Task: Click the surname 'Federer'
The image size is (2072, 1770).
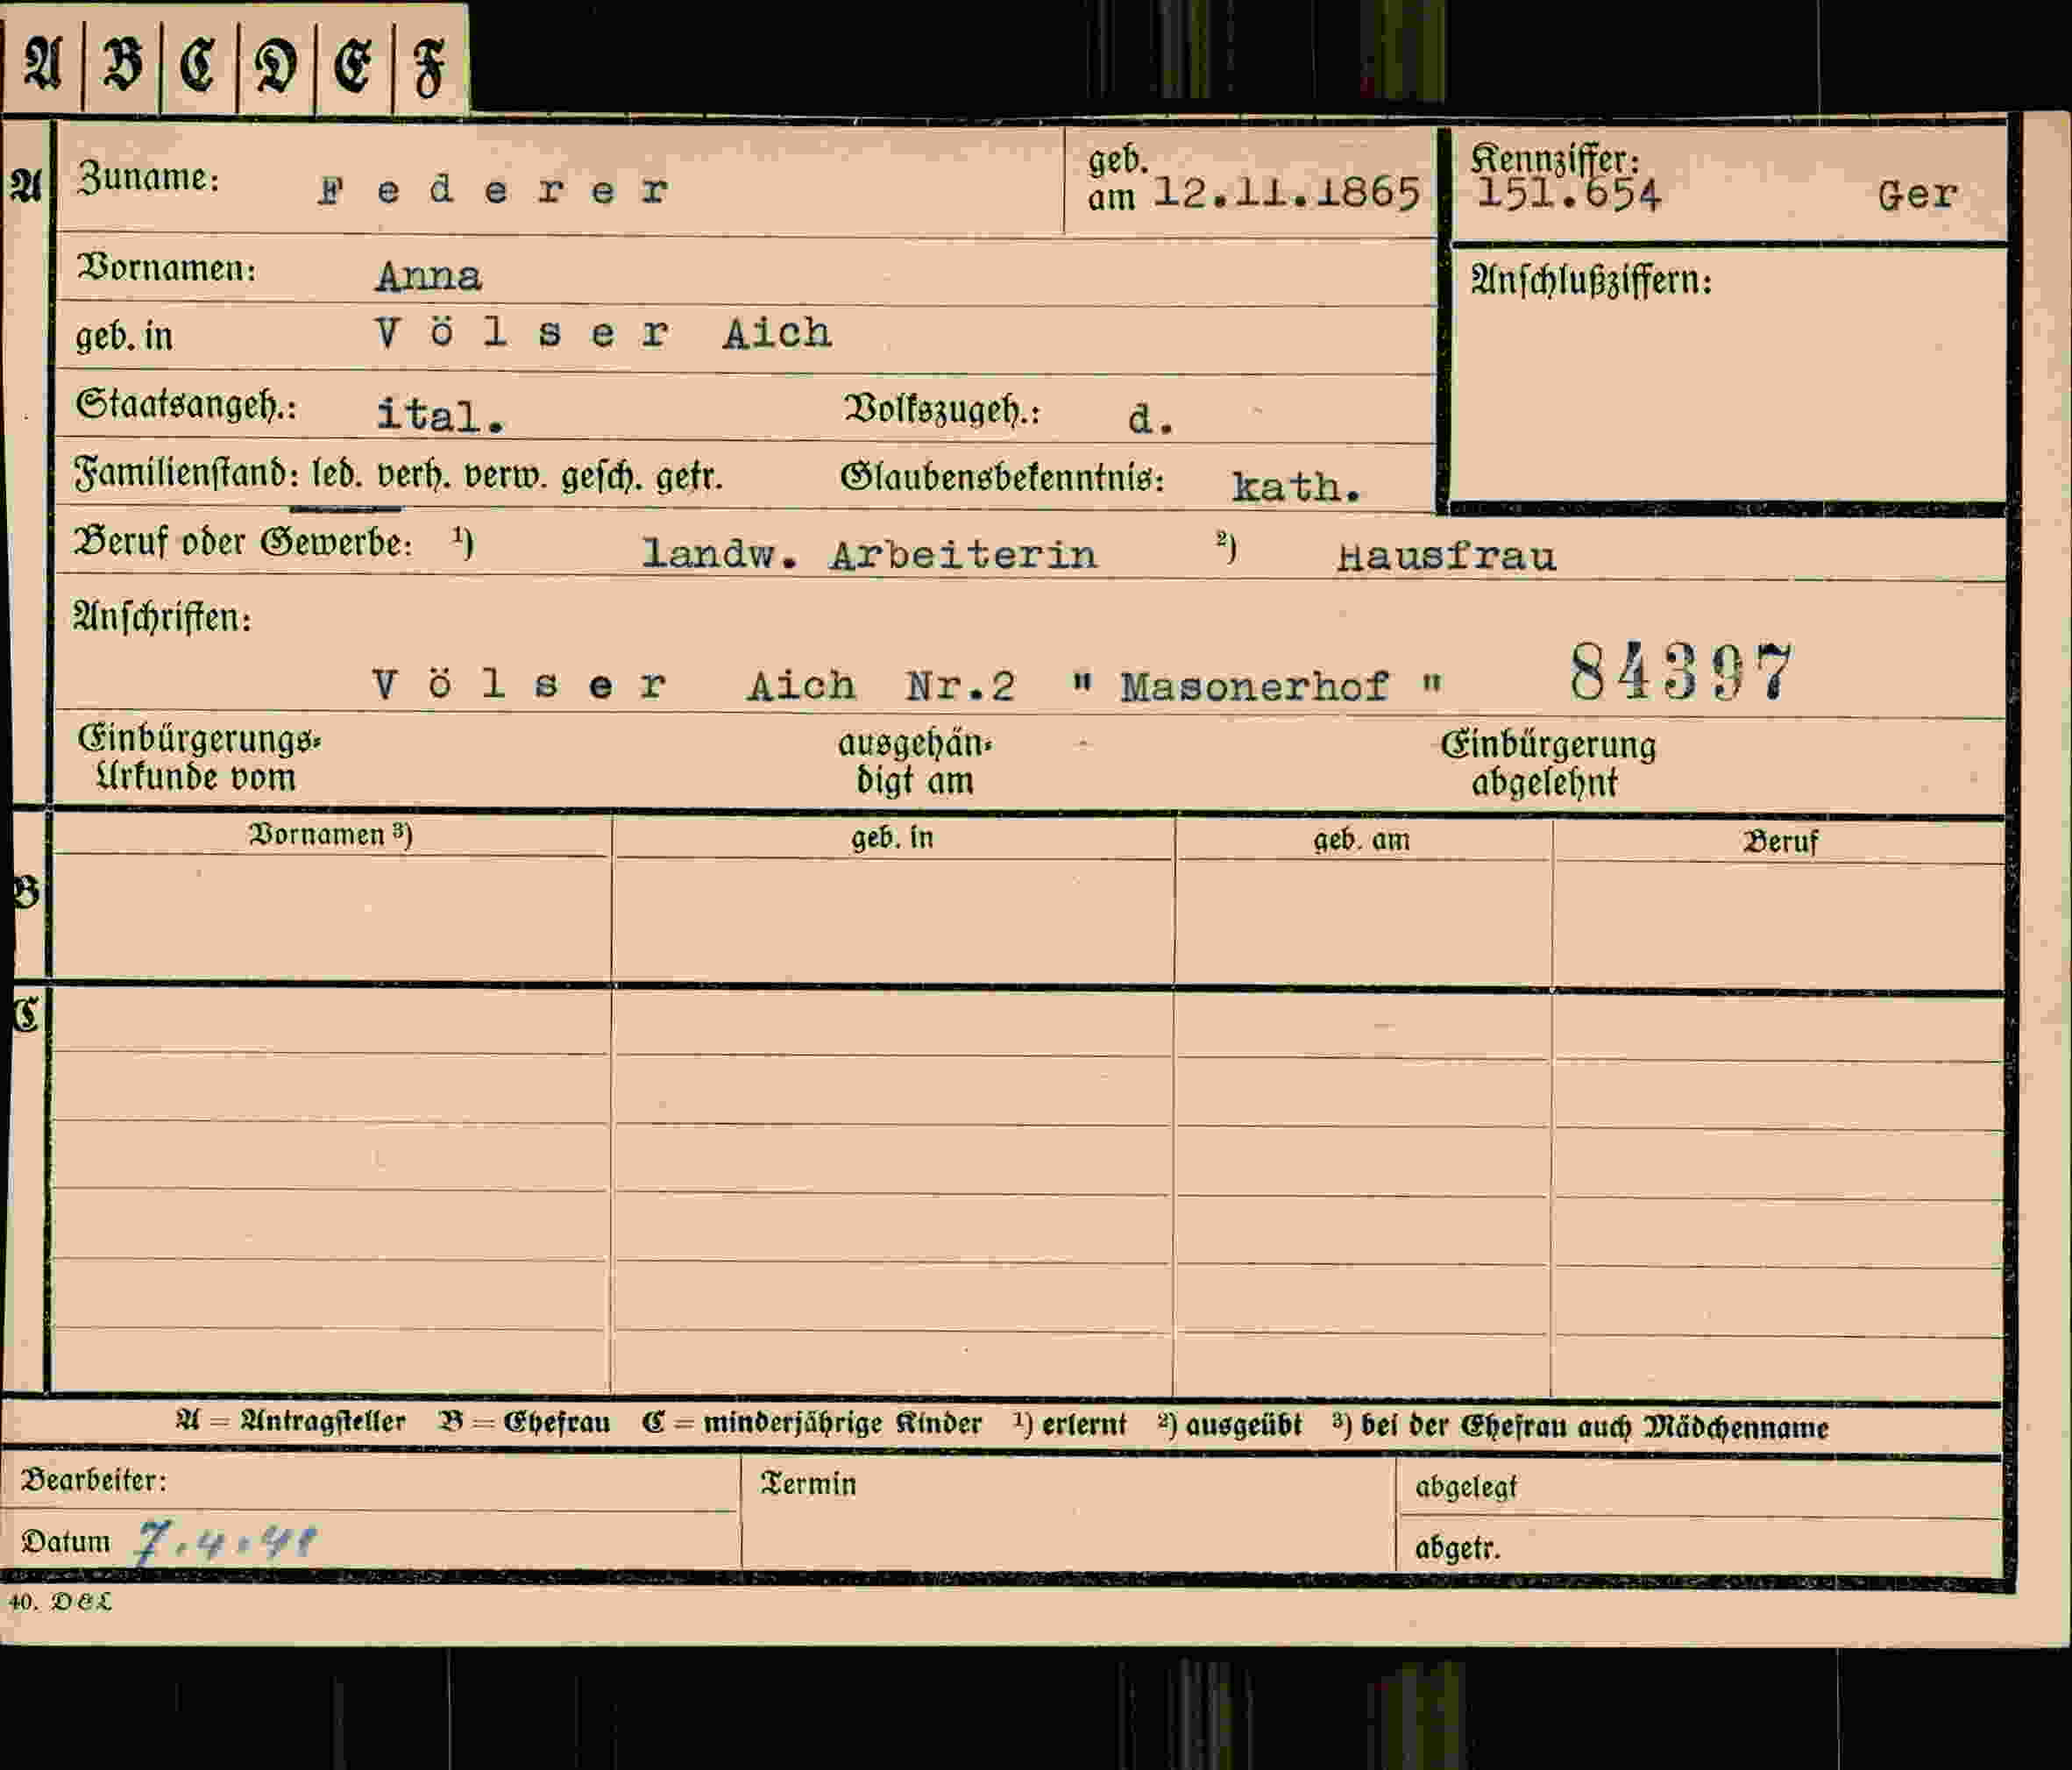Action: click(493, 190)
